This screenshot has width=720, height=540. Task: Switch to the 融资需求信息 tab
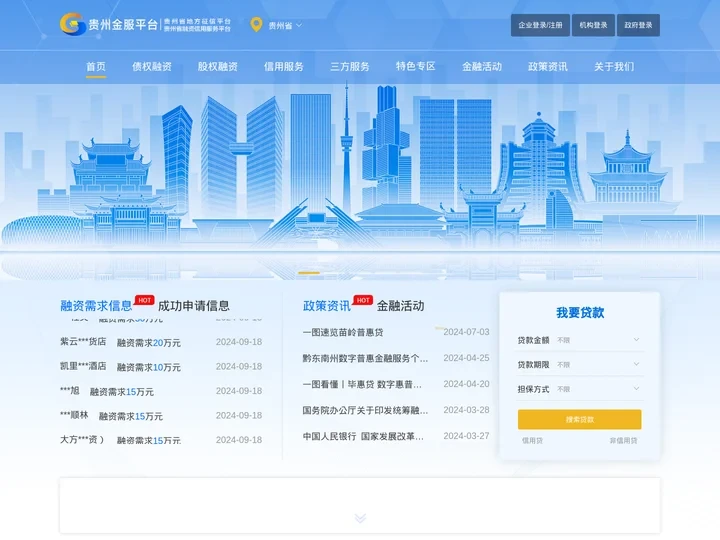96,306
